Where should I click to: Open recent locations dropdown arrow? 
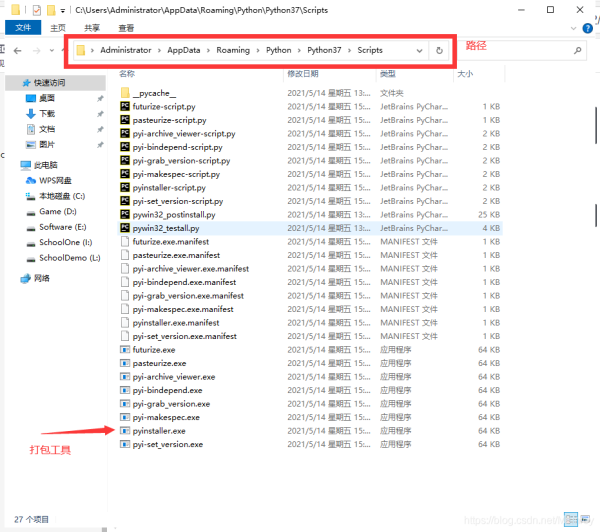[52, 51]
